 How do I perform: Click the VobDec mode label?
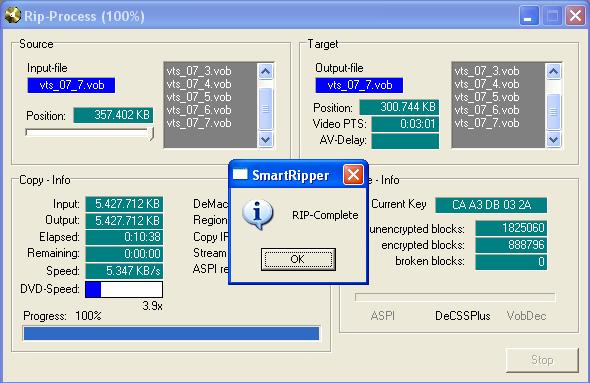(x=526, y=316)
